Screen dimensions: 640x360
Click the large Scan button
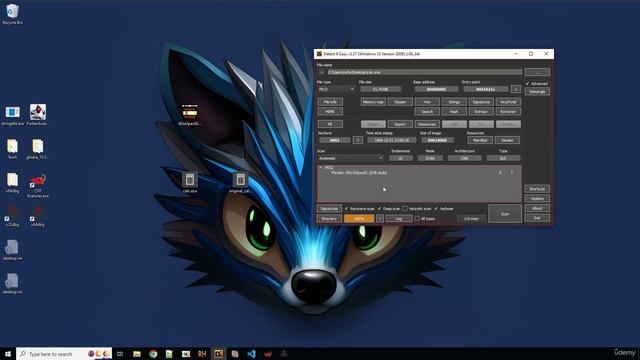pyautogui.click(x=504, y=213)
